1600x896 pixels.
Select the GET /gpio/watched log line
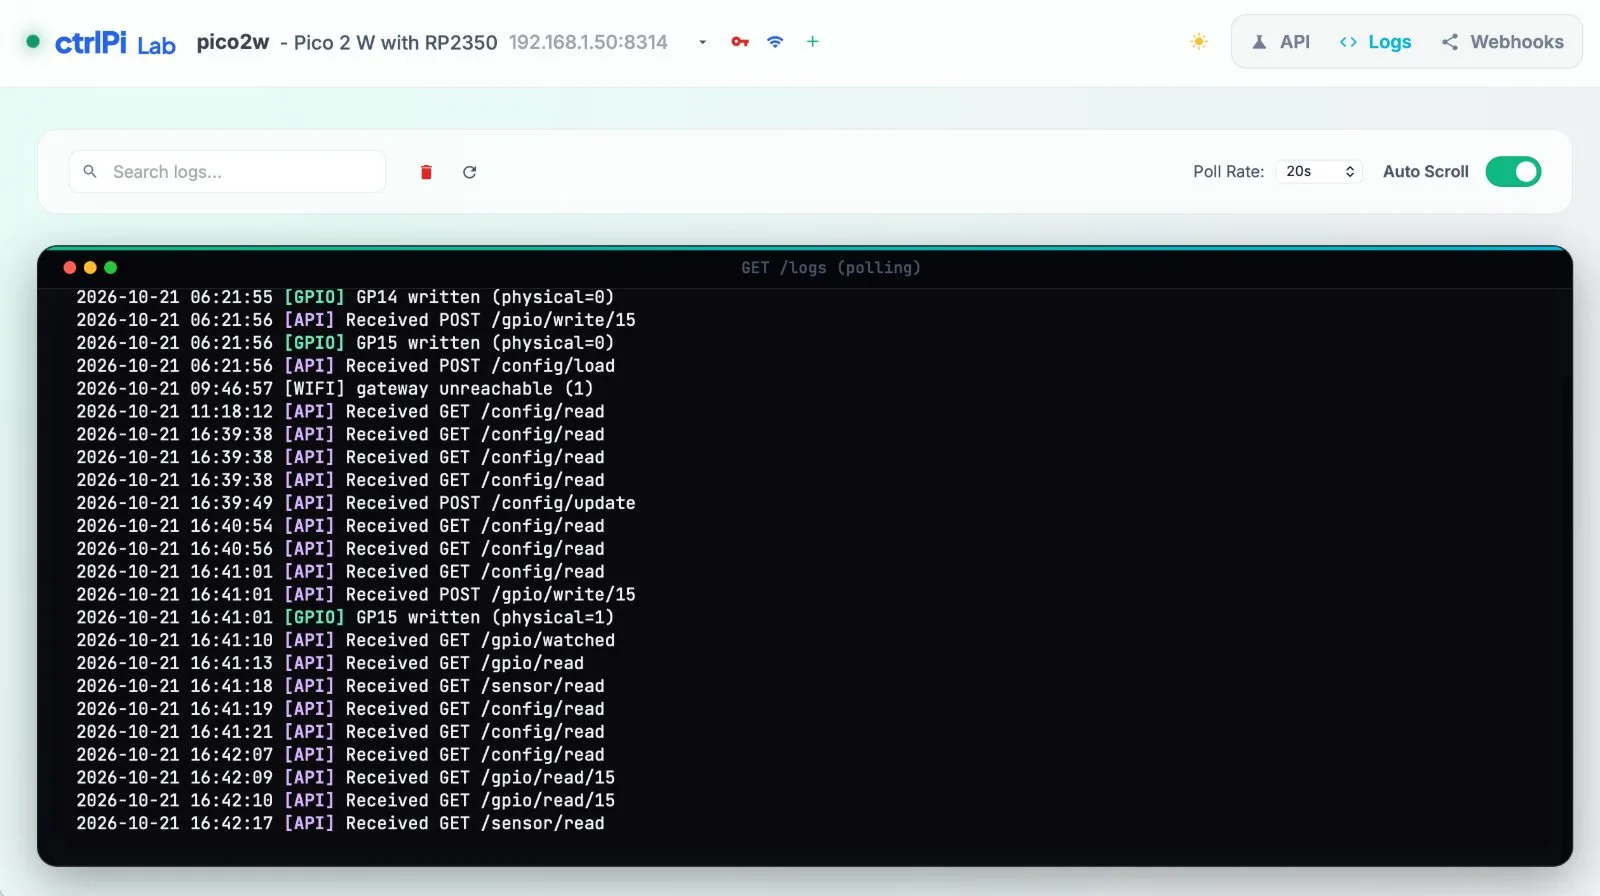point(345,640)
